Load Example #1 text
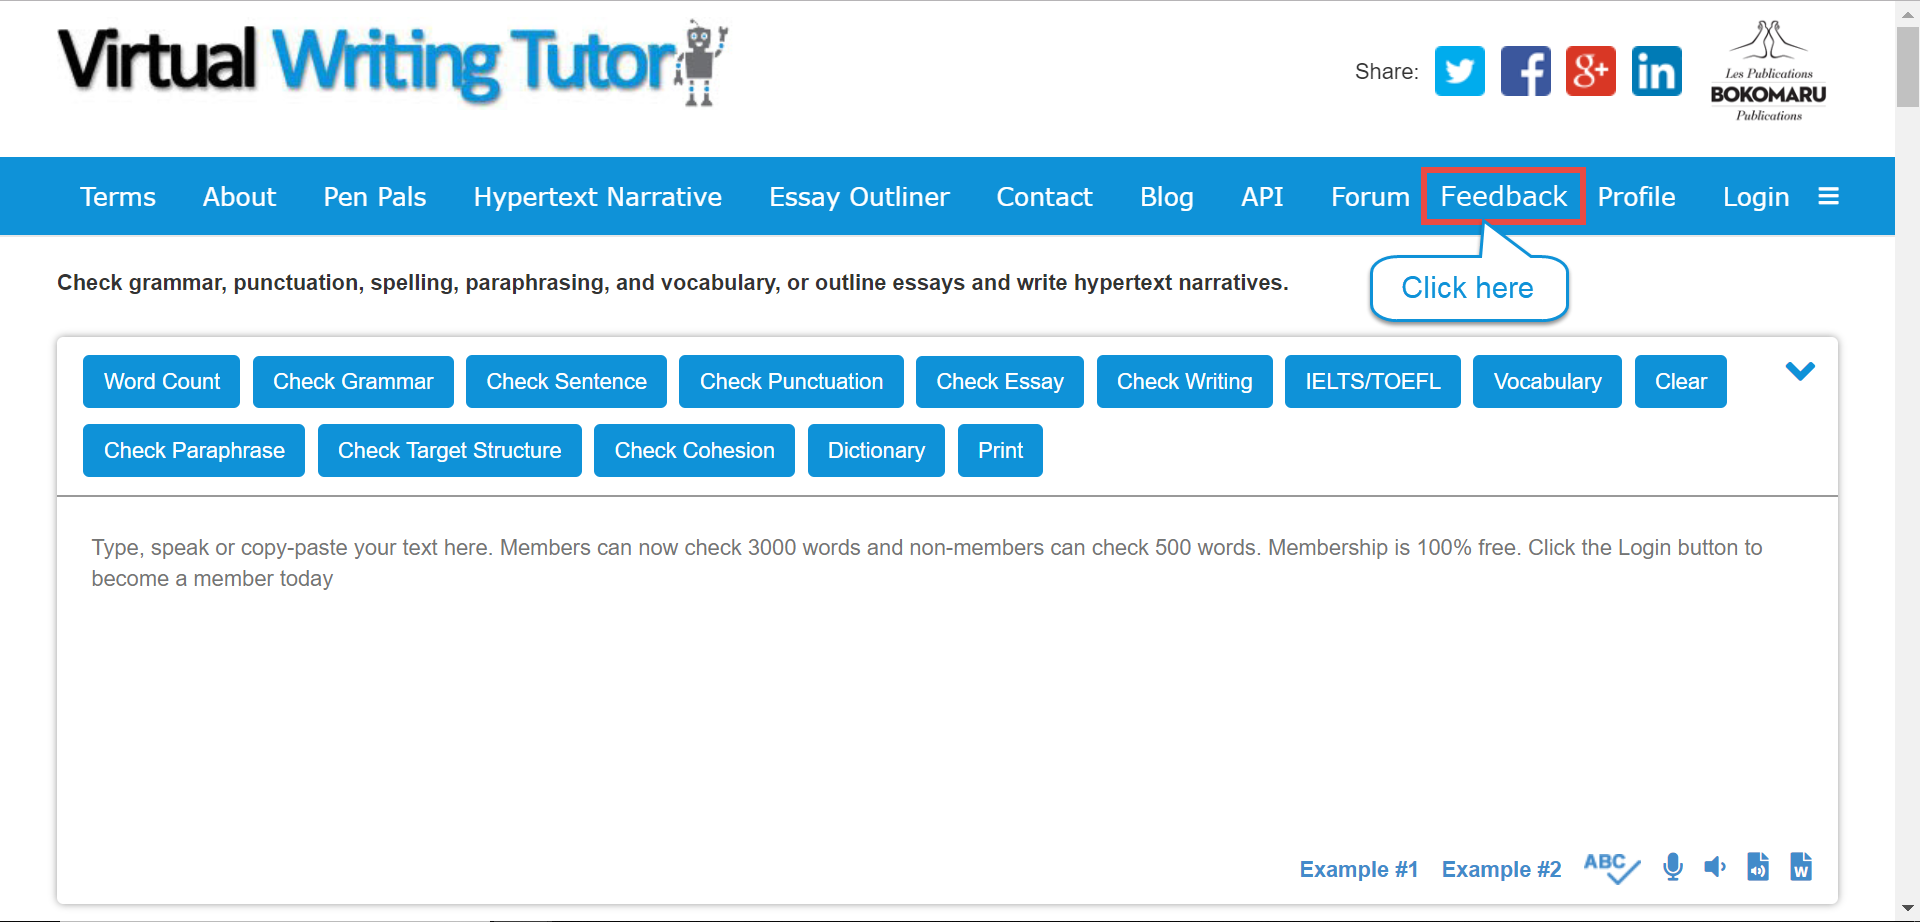 (1358, 869)
